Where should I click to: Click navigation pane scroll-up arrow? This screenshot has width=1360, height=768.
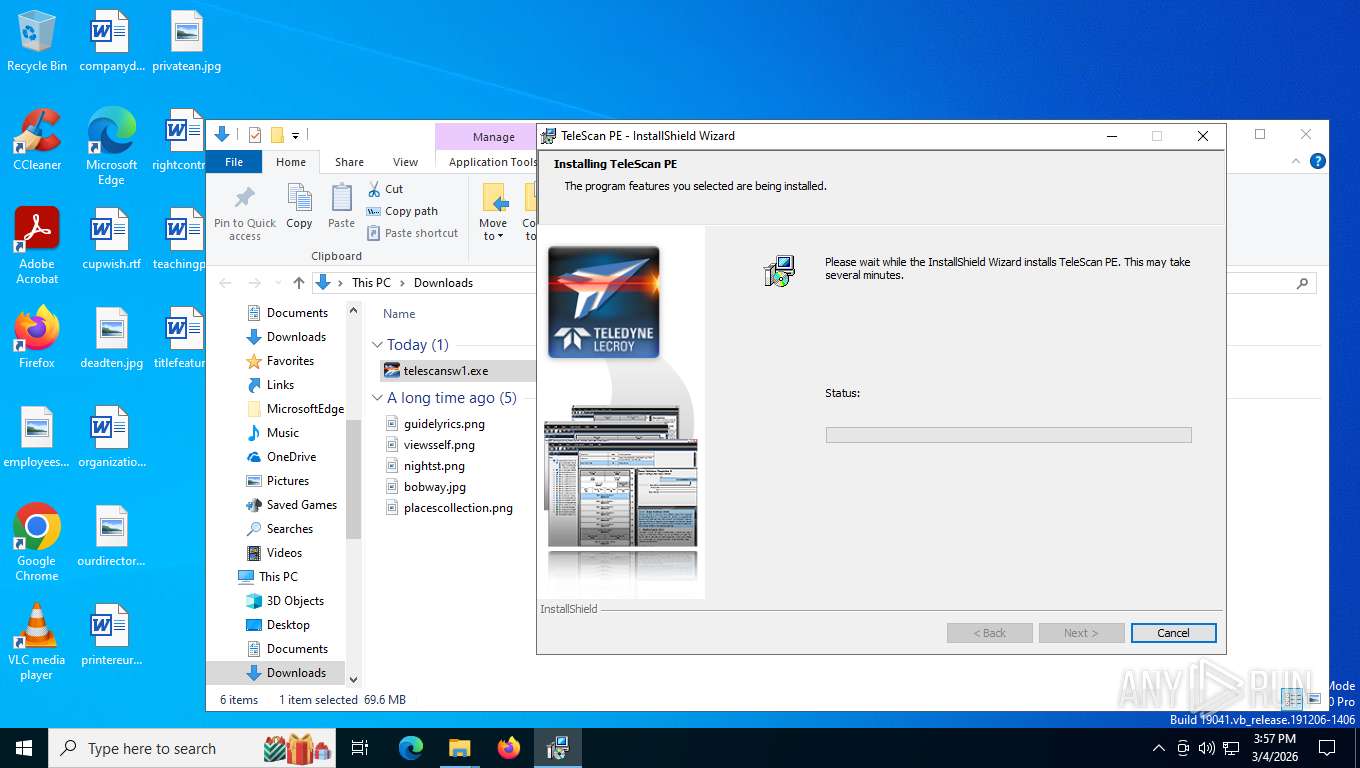353,311
